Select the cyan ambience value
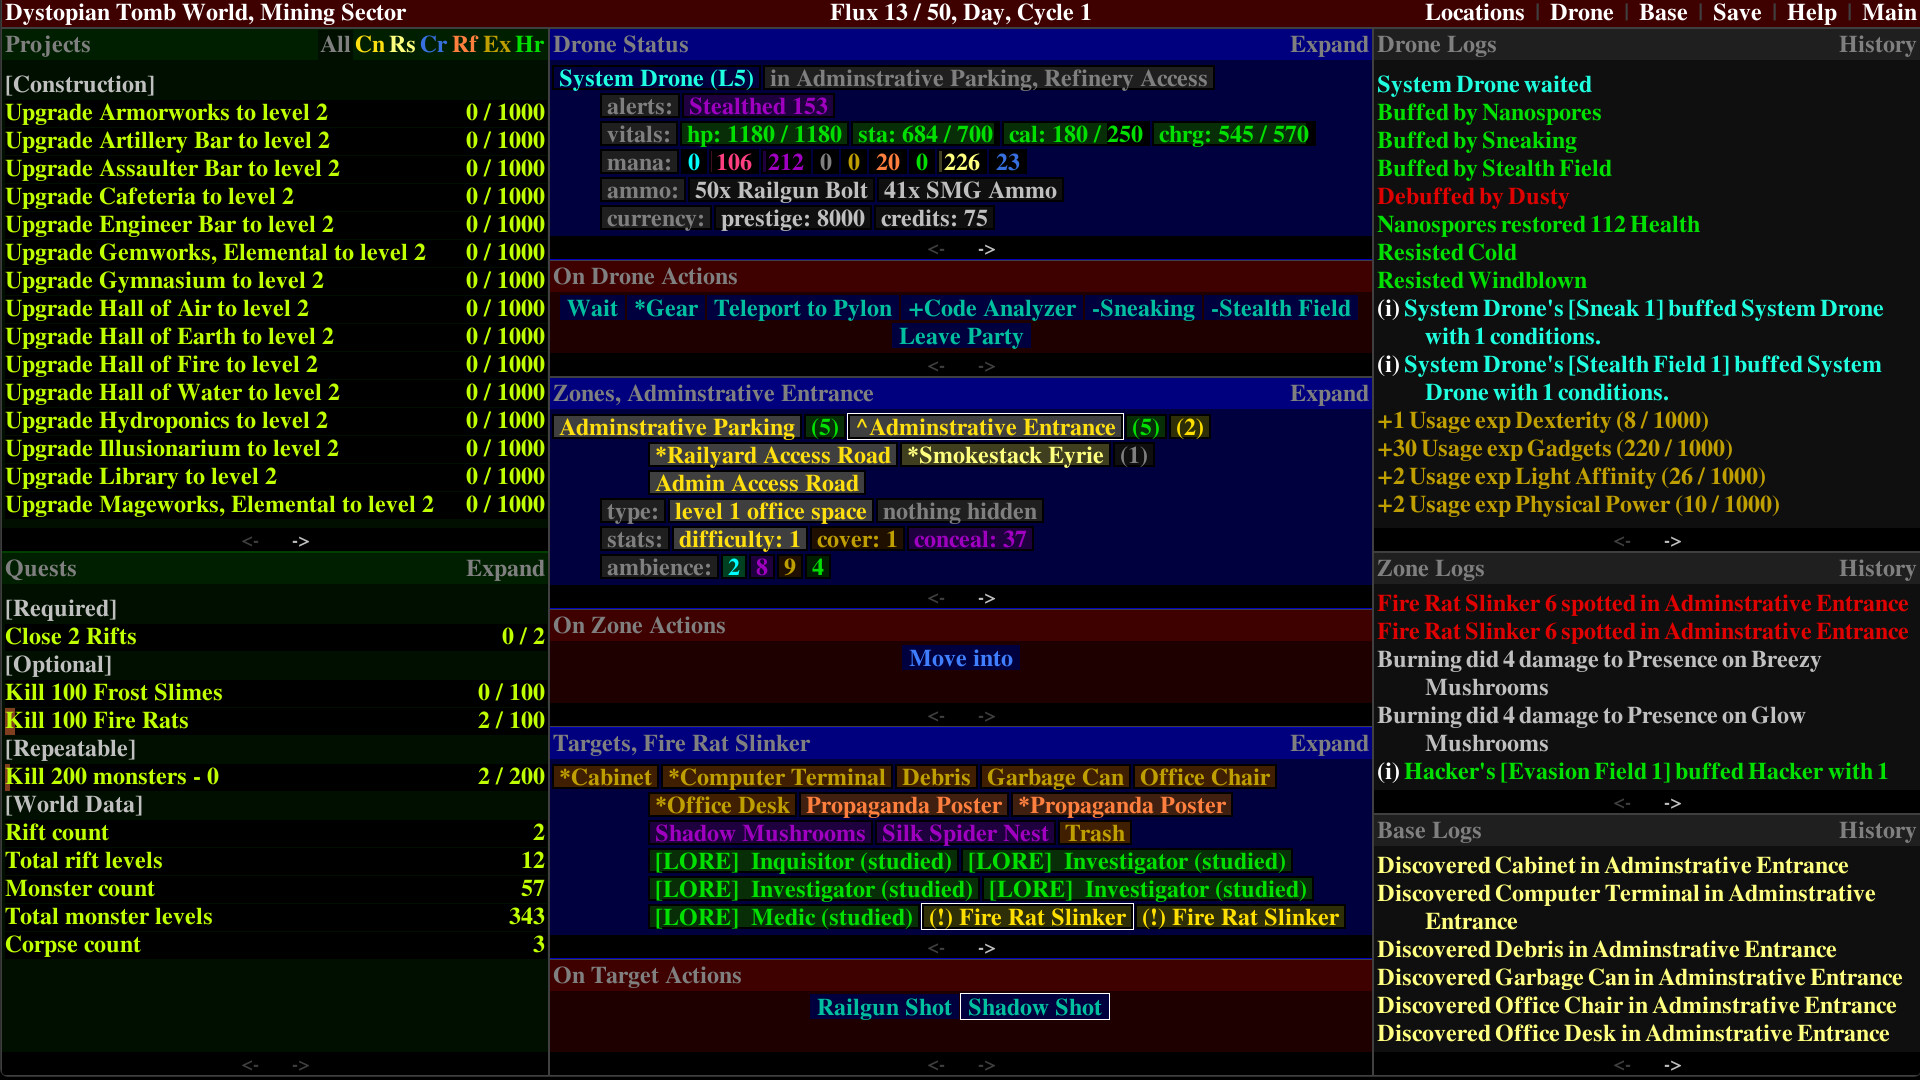 click(x=733, y=567)
